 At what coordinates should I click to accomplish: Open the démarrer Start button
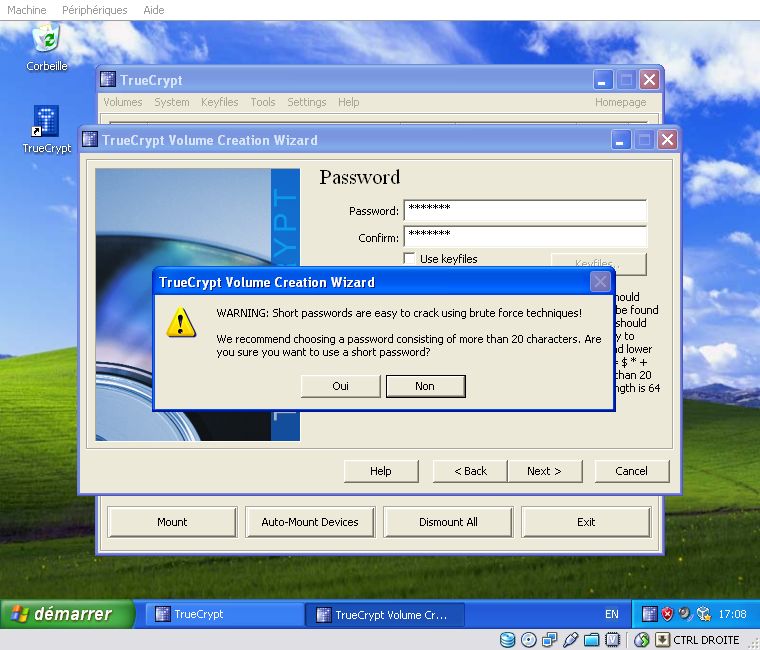click(66, 614)
